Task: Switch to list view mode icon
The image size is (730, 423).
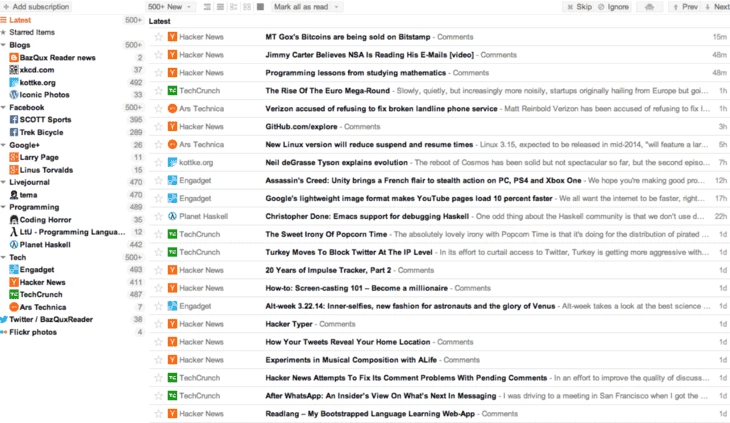Action: [207, 7]
